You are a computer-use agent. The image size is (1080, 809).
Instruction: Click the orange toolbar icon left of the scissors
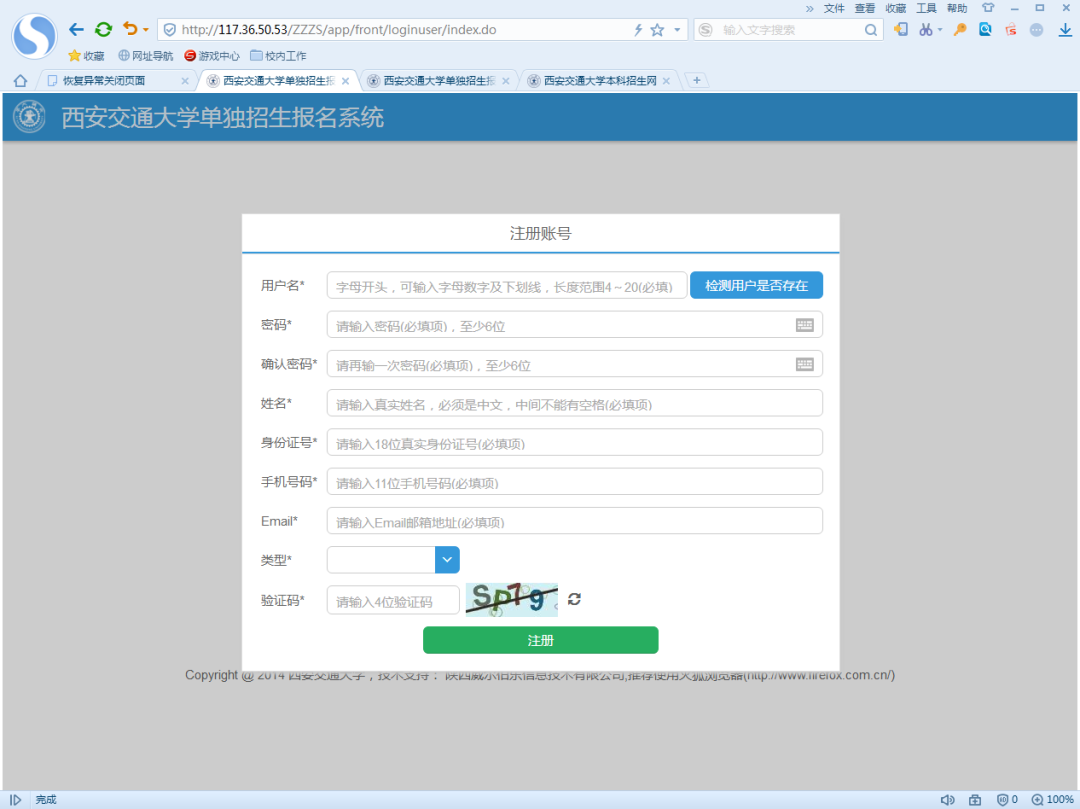pyautogui.click(x=900, y=30)
